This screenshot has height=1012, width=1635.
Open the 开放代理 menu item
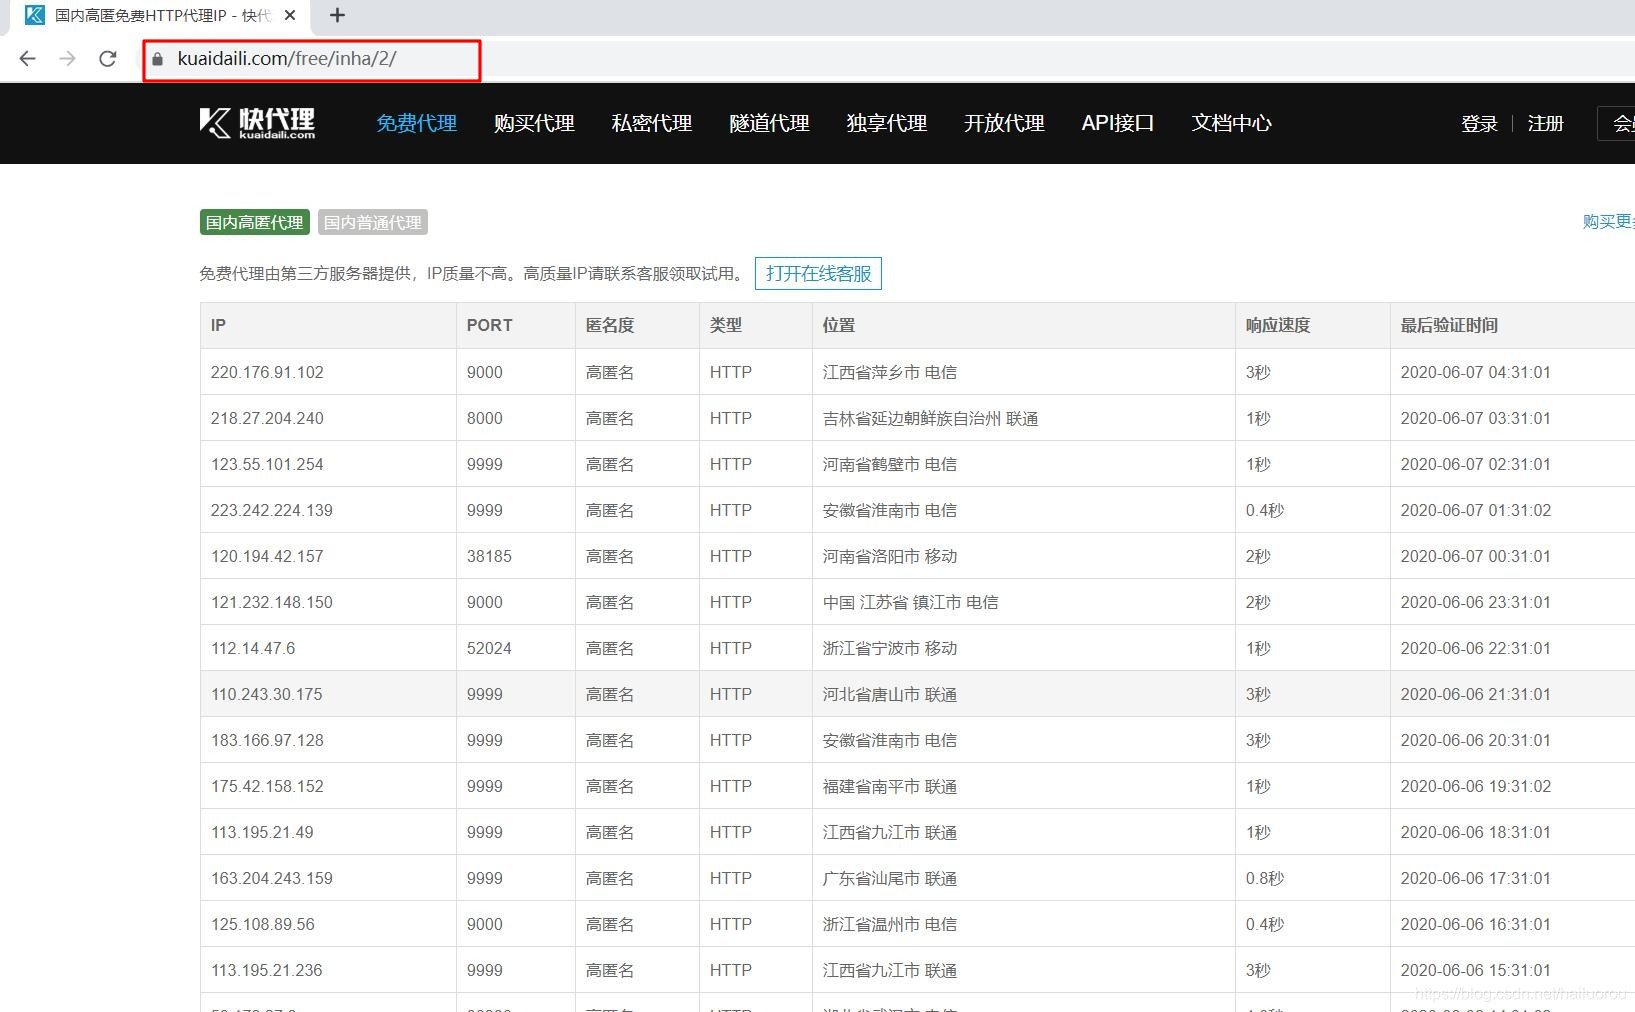tap(1004, 123)
